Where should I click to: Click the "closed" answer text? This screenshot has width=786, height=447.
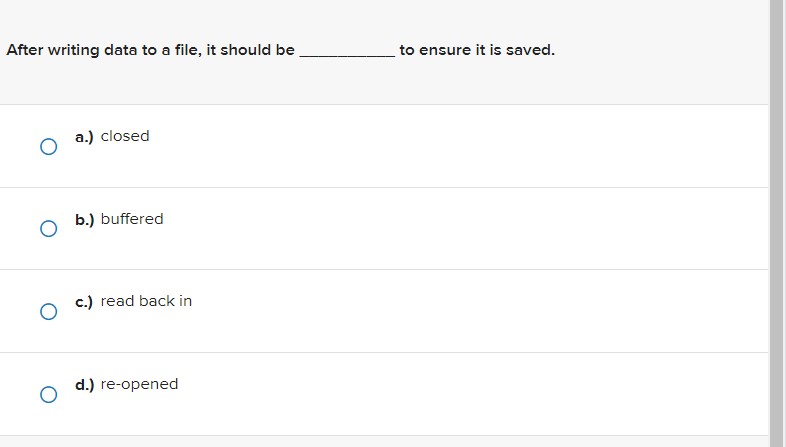pos(125,136)
